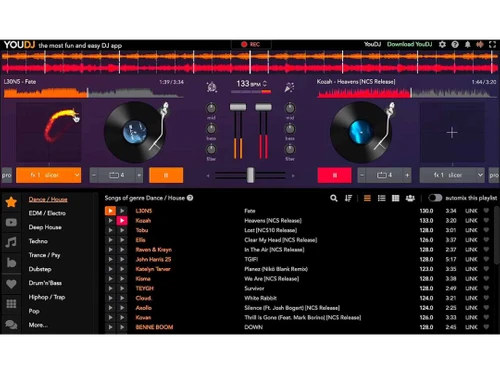
Task: Select EDM / Electro genre
Action: pyautogui.click(x=47, y=213)
